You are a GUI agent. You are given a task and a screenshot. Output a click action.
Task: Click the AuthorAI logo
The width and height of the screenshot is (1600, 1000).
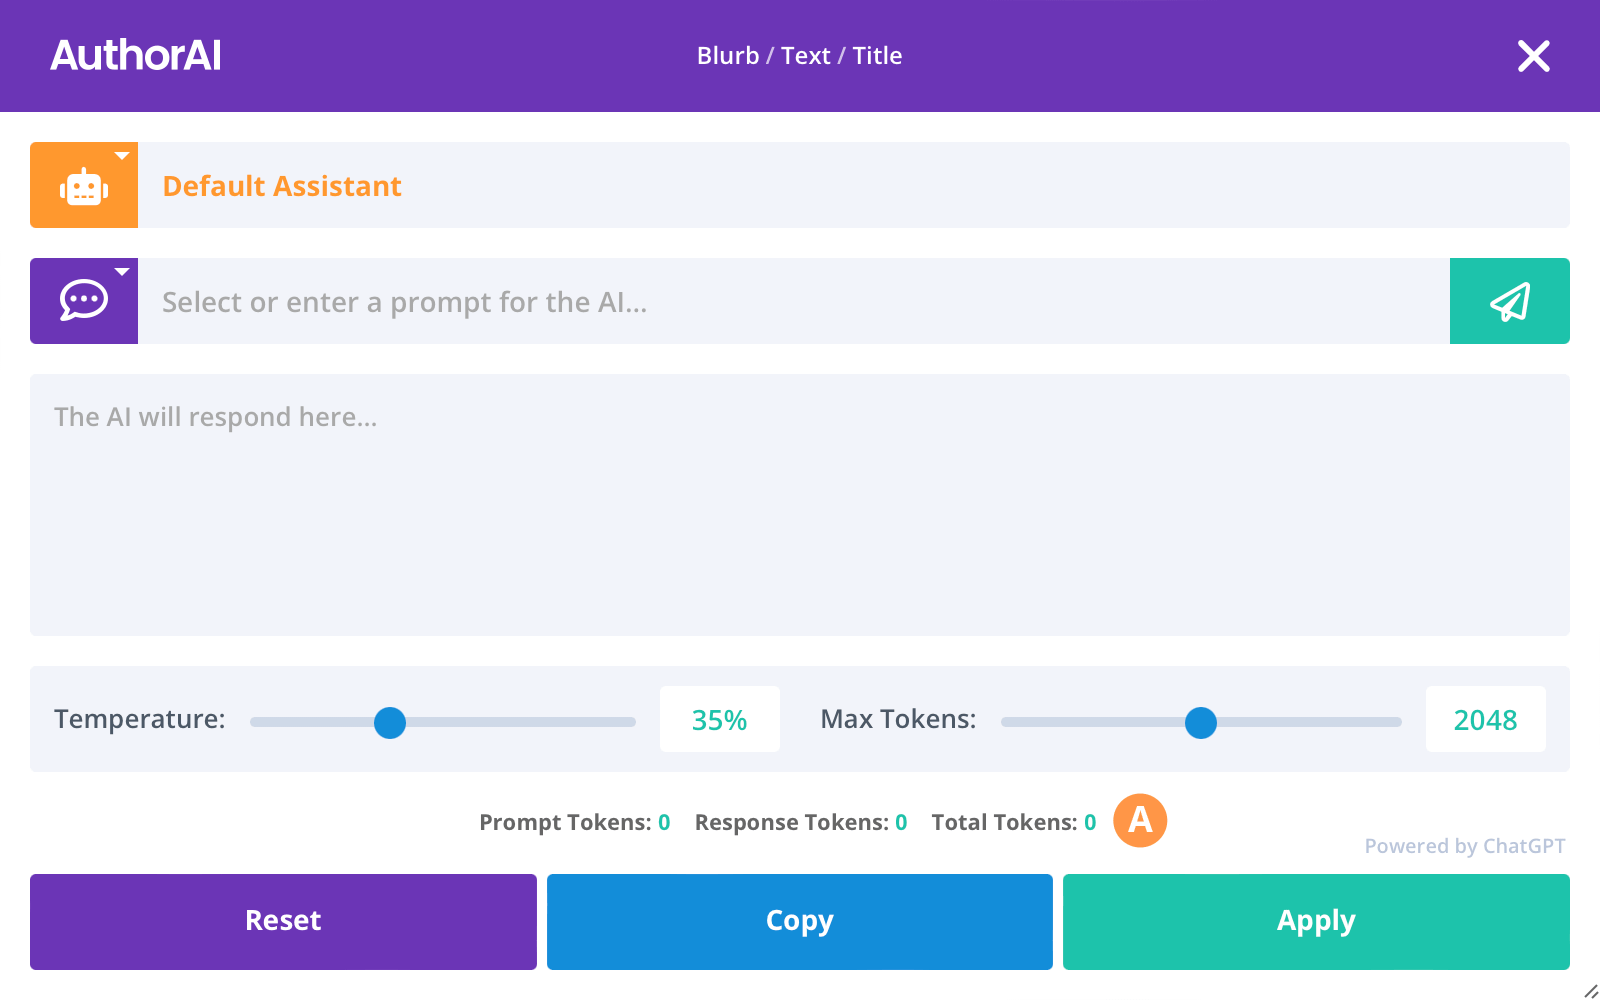tap(136, 55)
